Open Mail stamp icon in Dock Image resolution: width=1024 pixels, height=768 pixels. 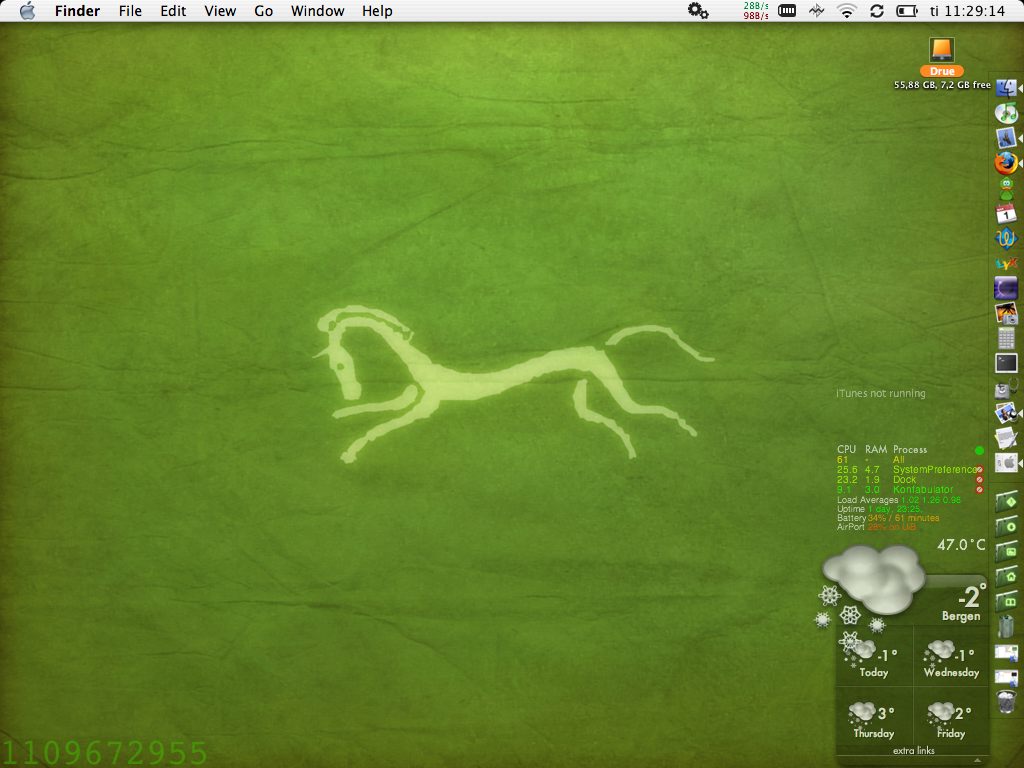click(x=1006, y=138)
